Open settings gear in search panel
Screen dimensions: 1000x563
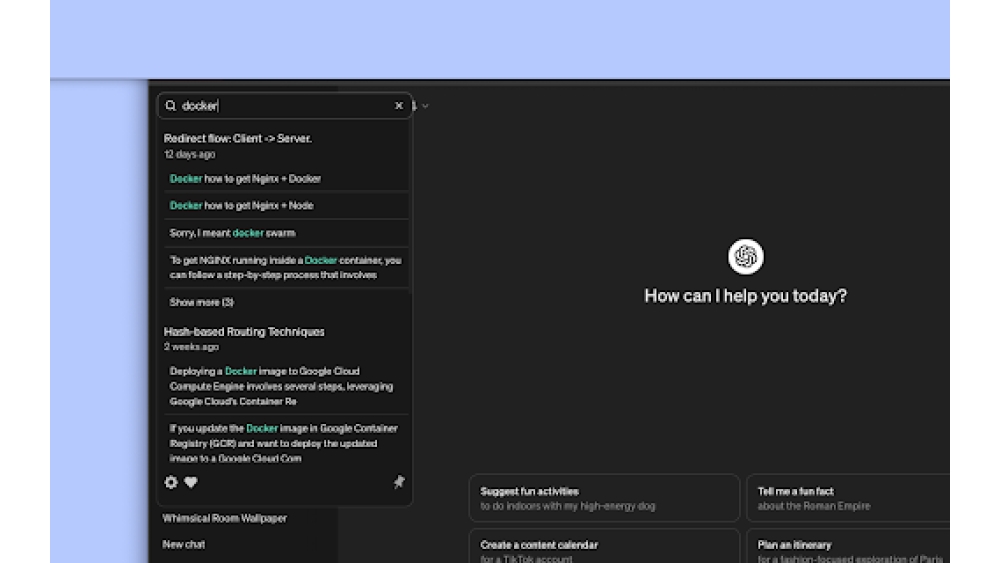(171, 482)
